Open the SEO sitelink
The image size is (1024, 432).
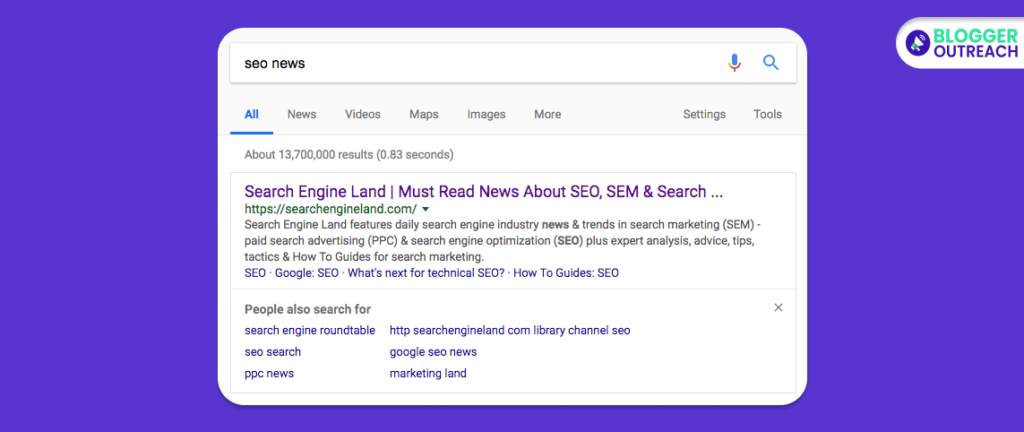[x=255, y=273]
